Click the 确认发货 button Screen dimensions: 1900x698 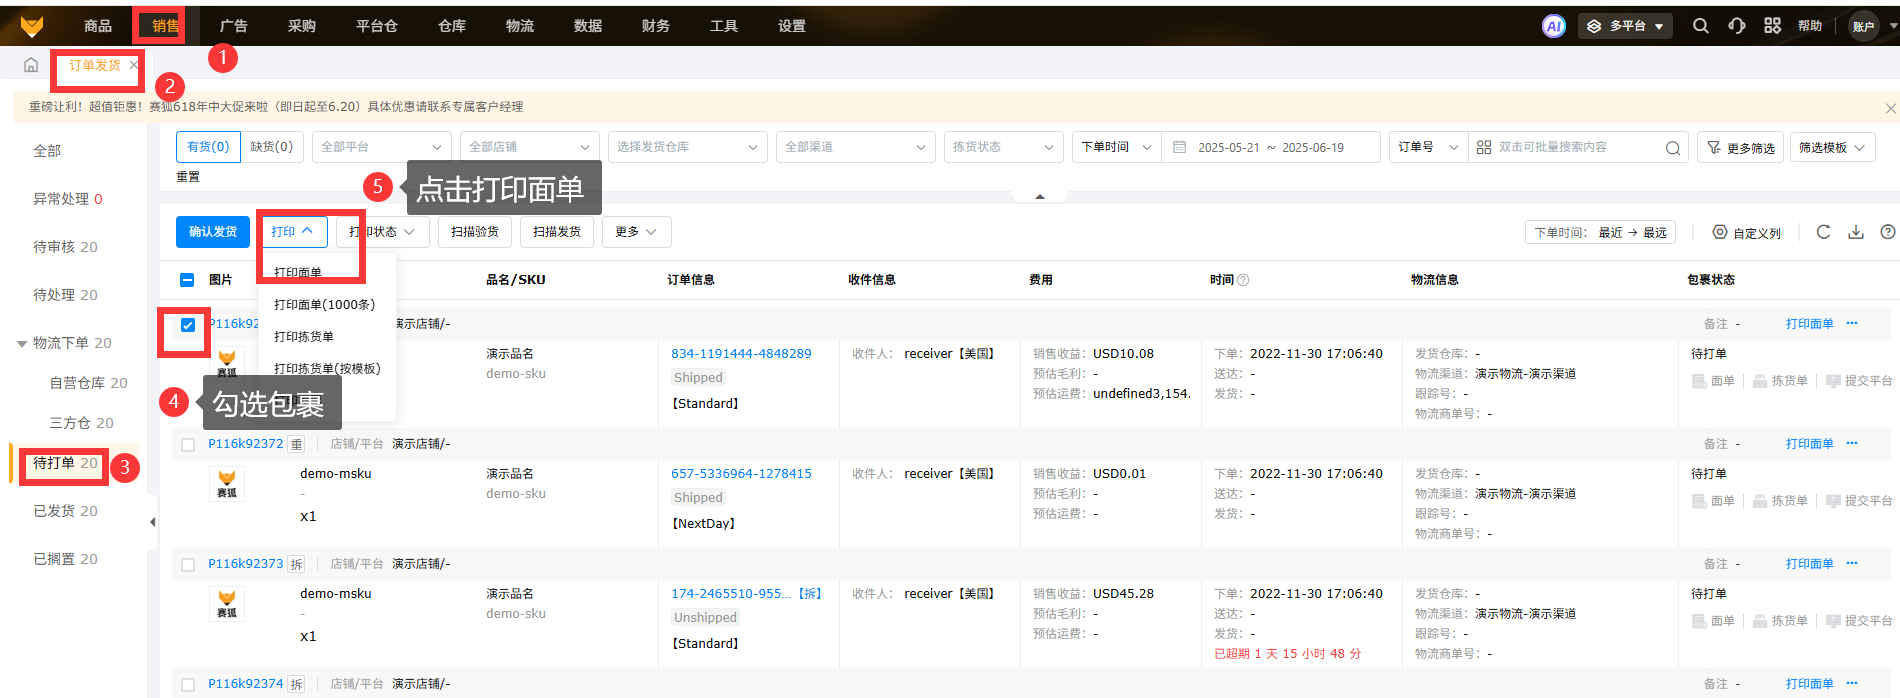click(213, 232)
